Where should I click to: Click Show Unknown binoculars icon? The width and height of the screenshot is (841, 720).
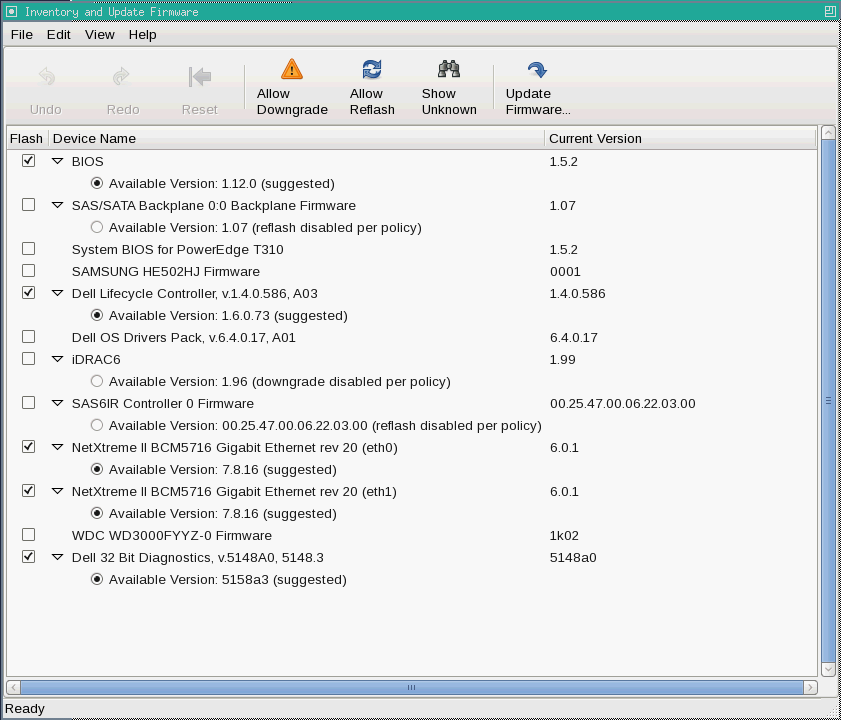point(449,69)
